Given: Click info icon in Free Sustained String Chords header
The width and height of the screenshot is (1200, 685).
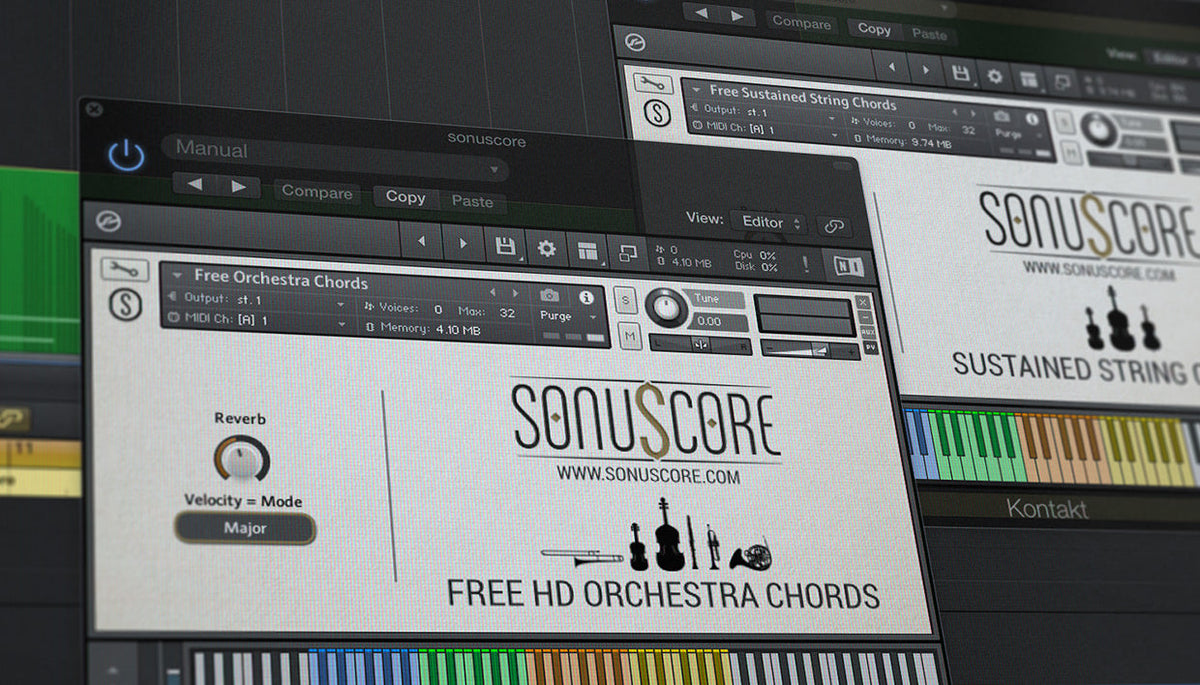Looking at the screenshot, I should 1034,117.
